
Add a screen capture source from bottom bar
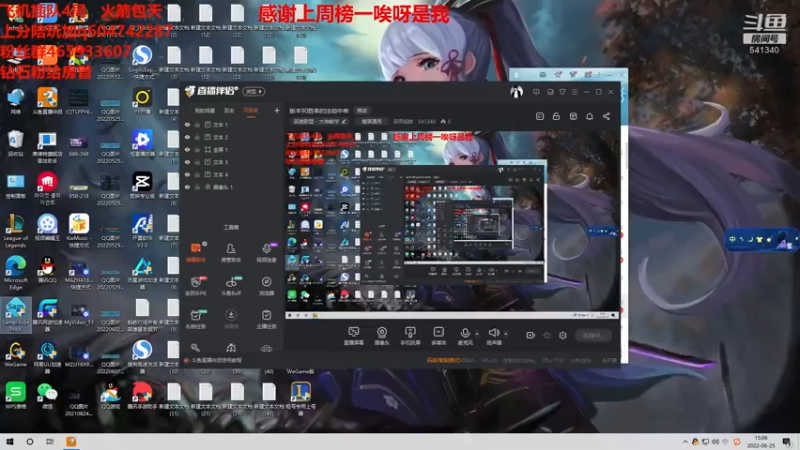[x=354, y=336]
